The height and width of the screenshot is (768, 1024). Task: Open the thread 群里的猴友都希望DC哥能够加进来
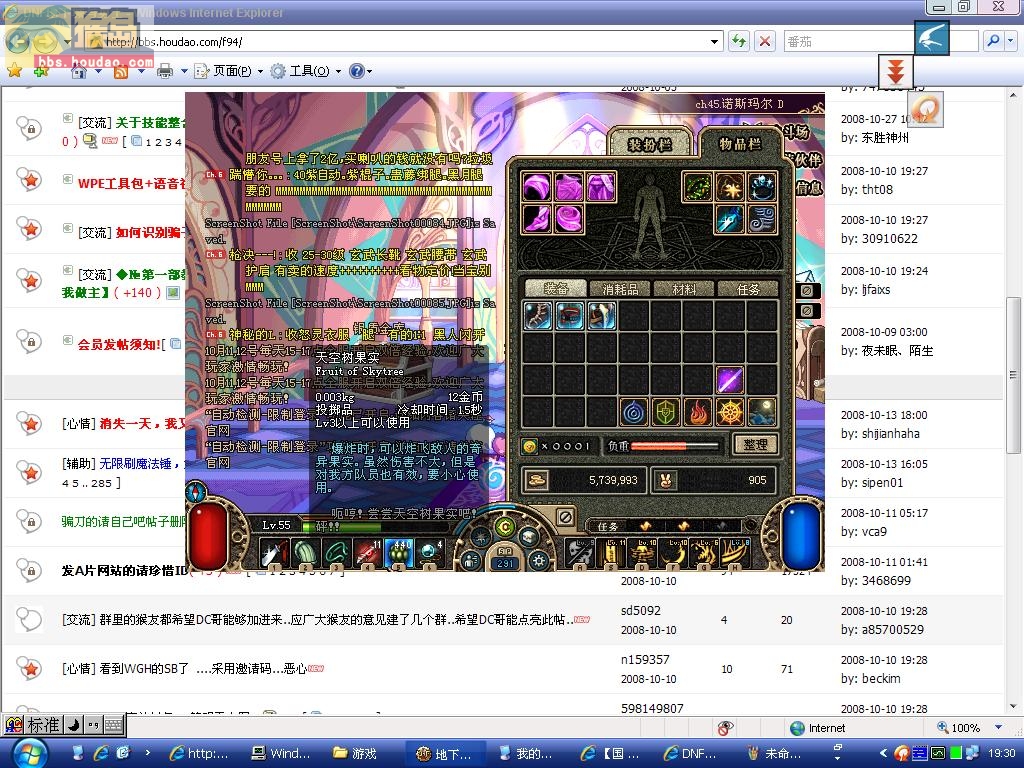336,620
